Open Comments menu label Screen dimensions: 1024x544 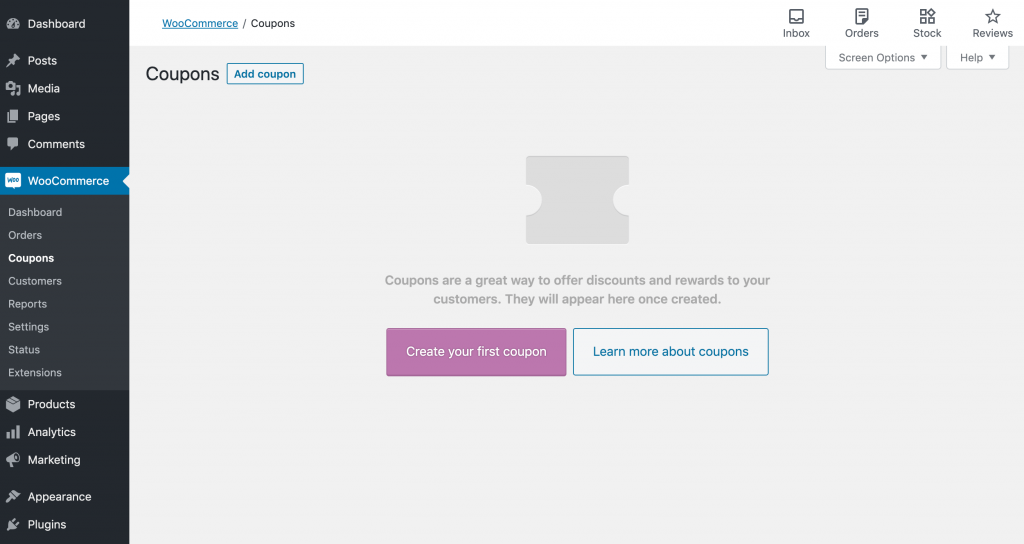point(56,144)
